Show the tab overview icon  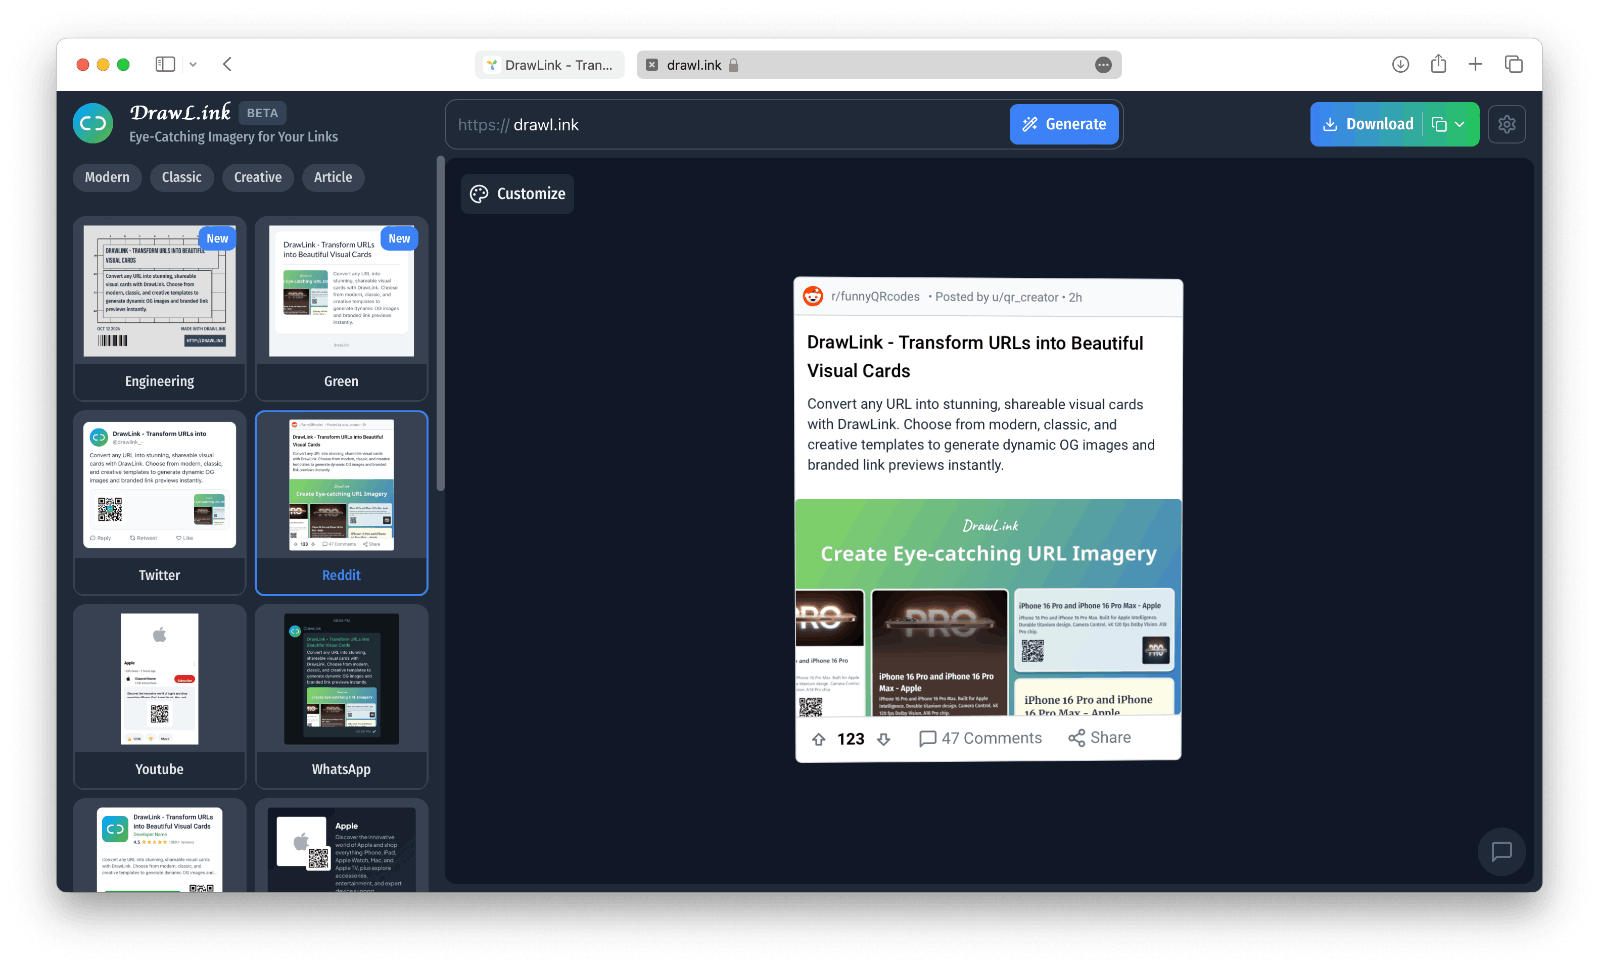pos(1514,64)
